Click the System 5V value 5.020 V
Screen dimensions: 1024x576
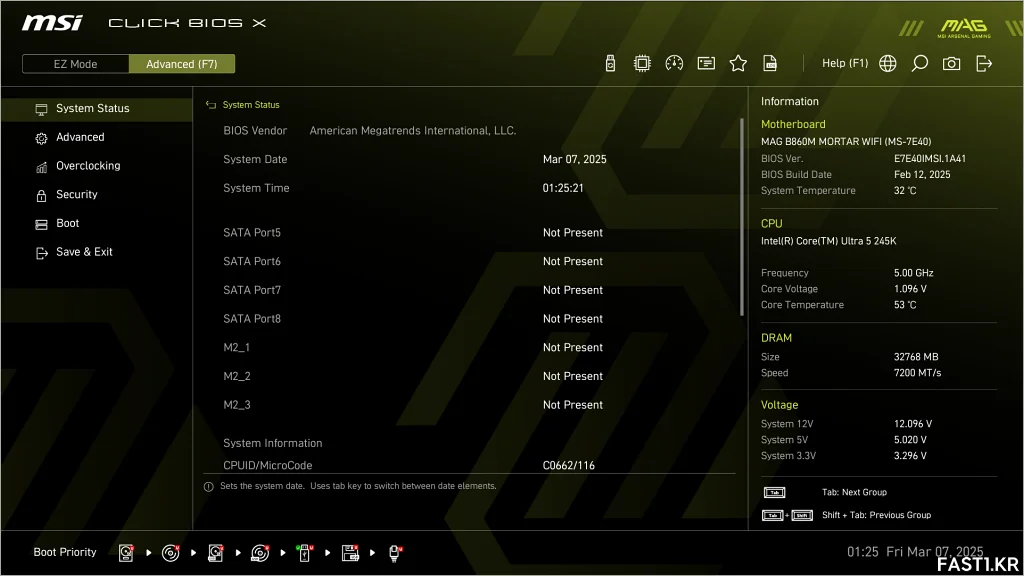[910, 440]
